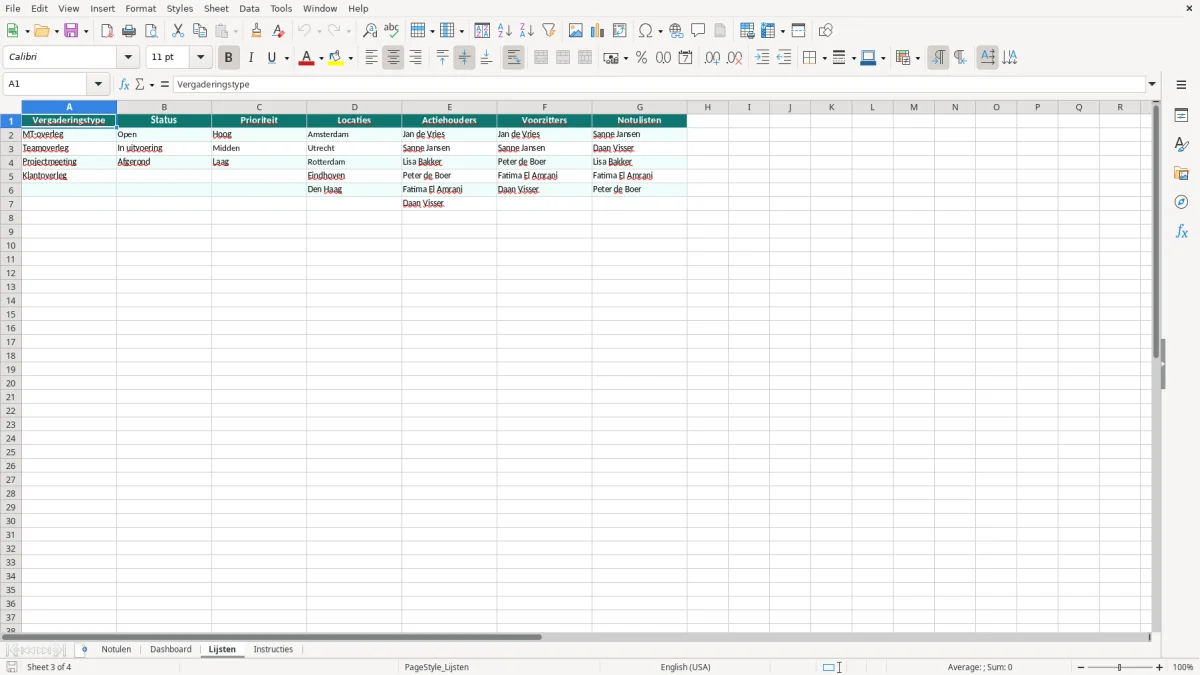Image resolution: width=1200 pixels, height=675 pixels.
Task: Toggle Italic formatting
Action: (251, 58)
